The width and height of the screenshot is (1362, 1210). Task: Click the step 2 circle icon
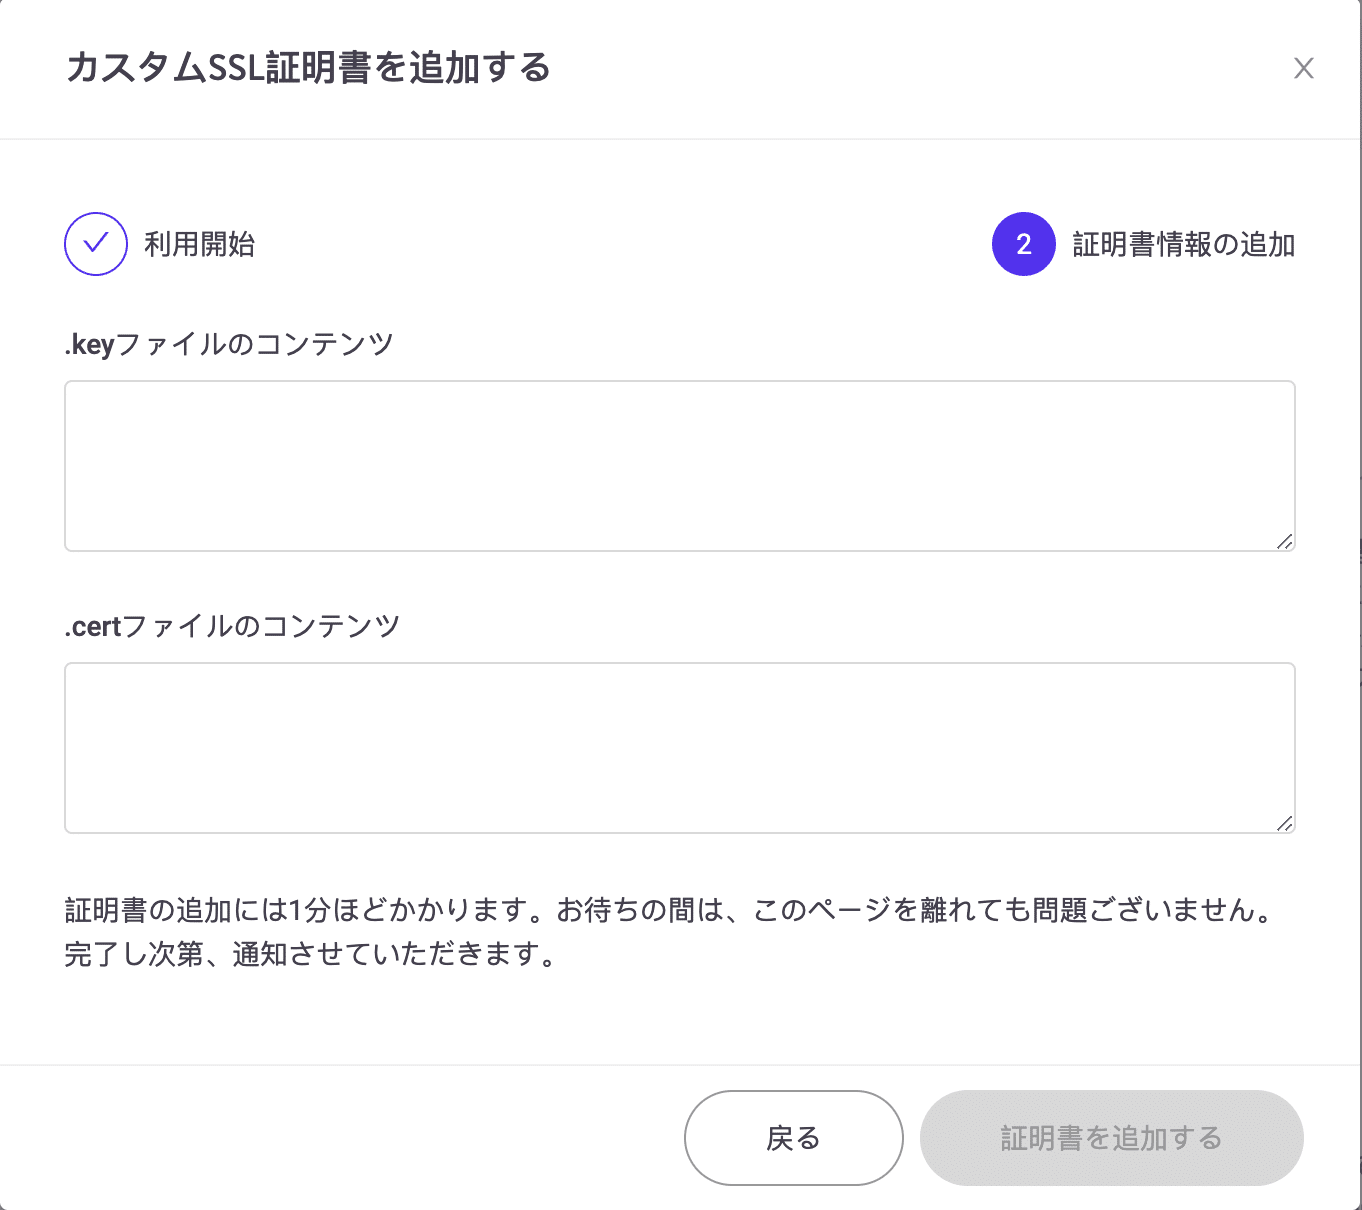click(x=1024, y=244)
